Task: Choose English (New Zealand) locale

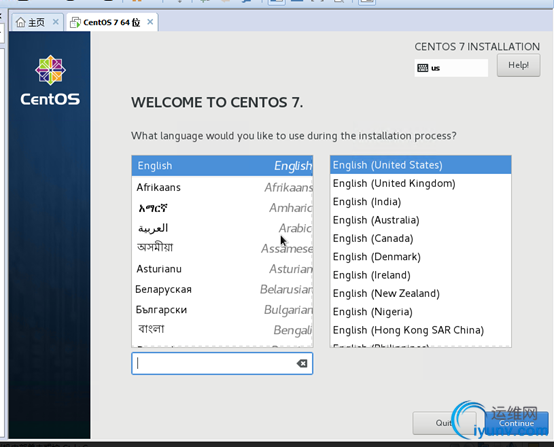Action: pyautogui.click(x=420, y=294)
